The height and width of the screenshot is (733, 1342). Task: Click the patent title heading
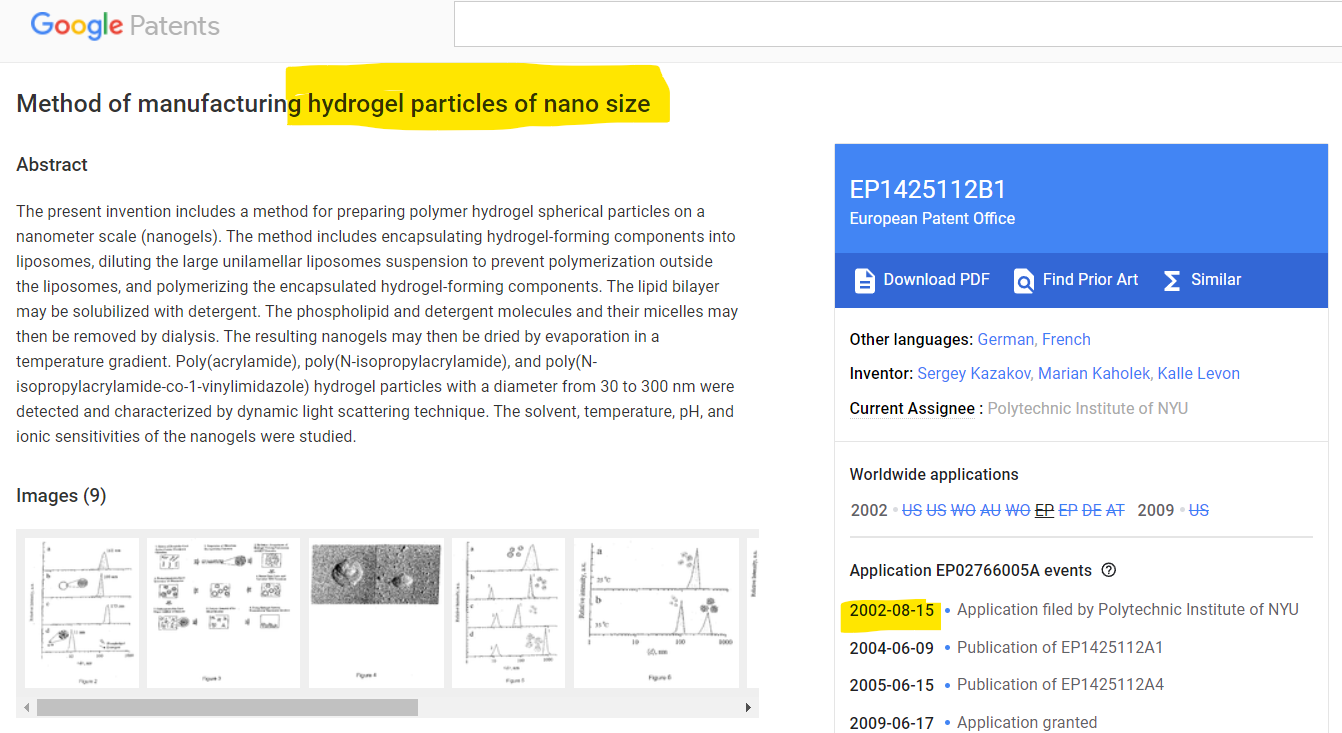(x=333, y=103)
